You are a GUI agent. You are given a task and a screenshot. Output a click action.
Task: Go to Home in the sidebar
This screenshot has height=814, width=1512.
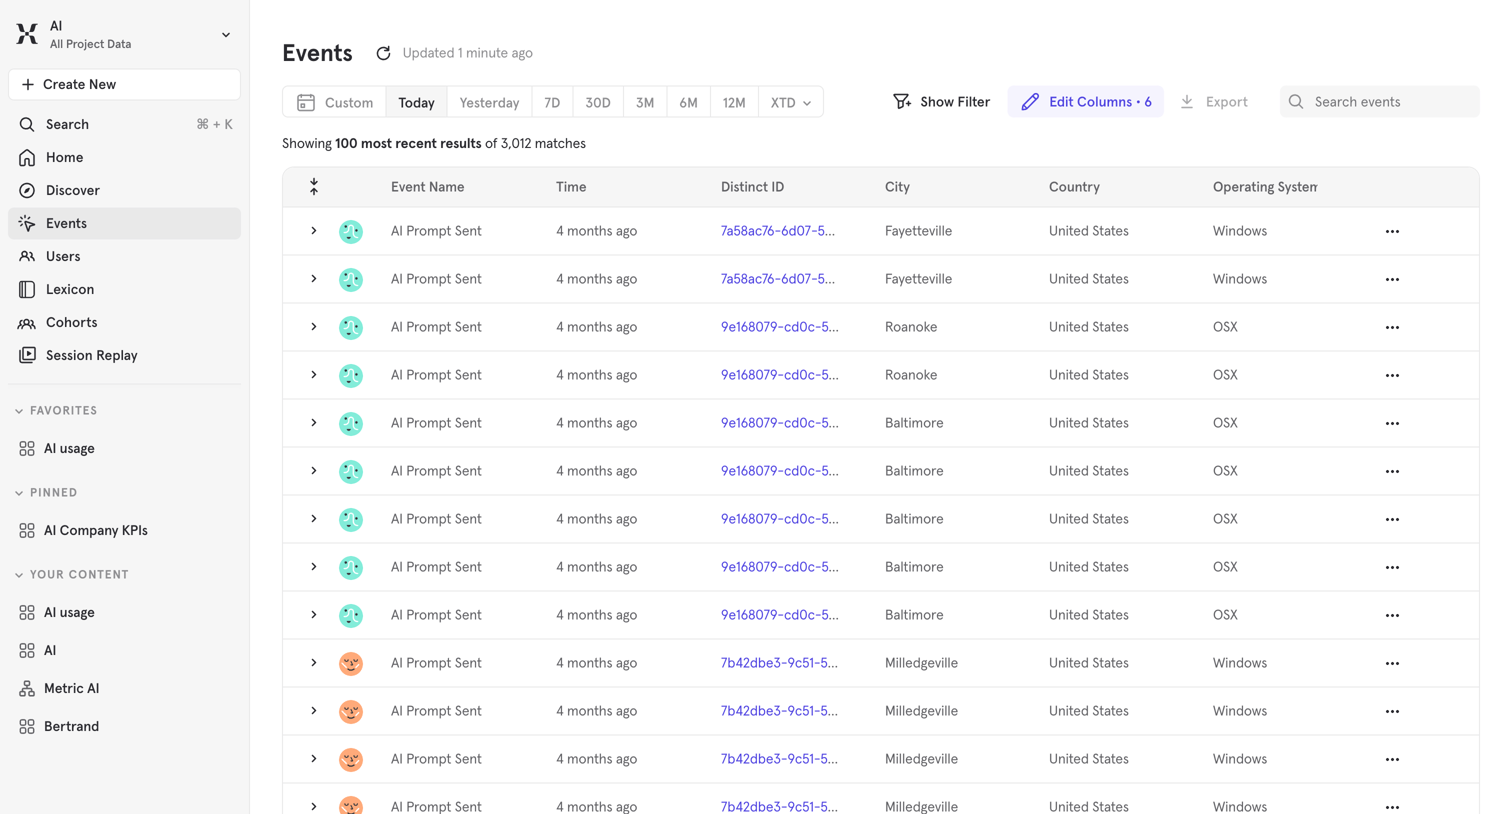[124, 157]
